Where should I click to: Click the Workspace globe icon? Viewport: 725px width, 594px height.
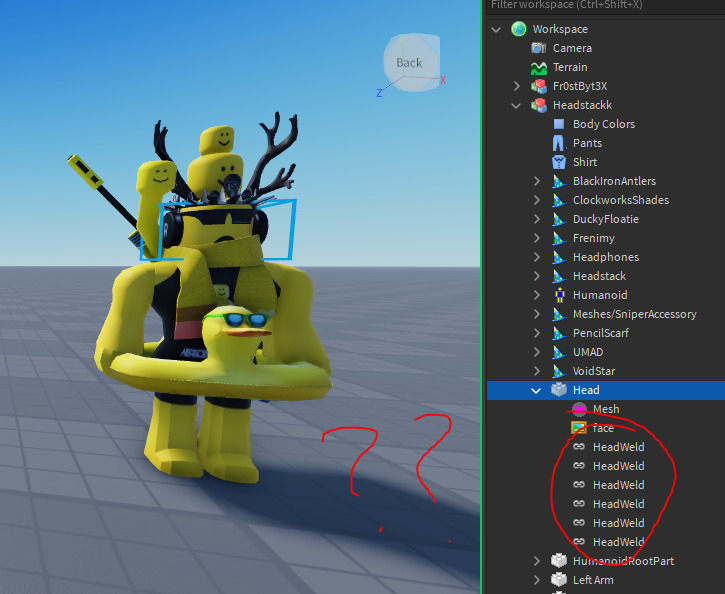coord(519,29)
